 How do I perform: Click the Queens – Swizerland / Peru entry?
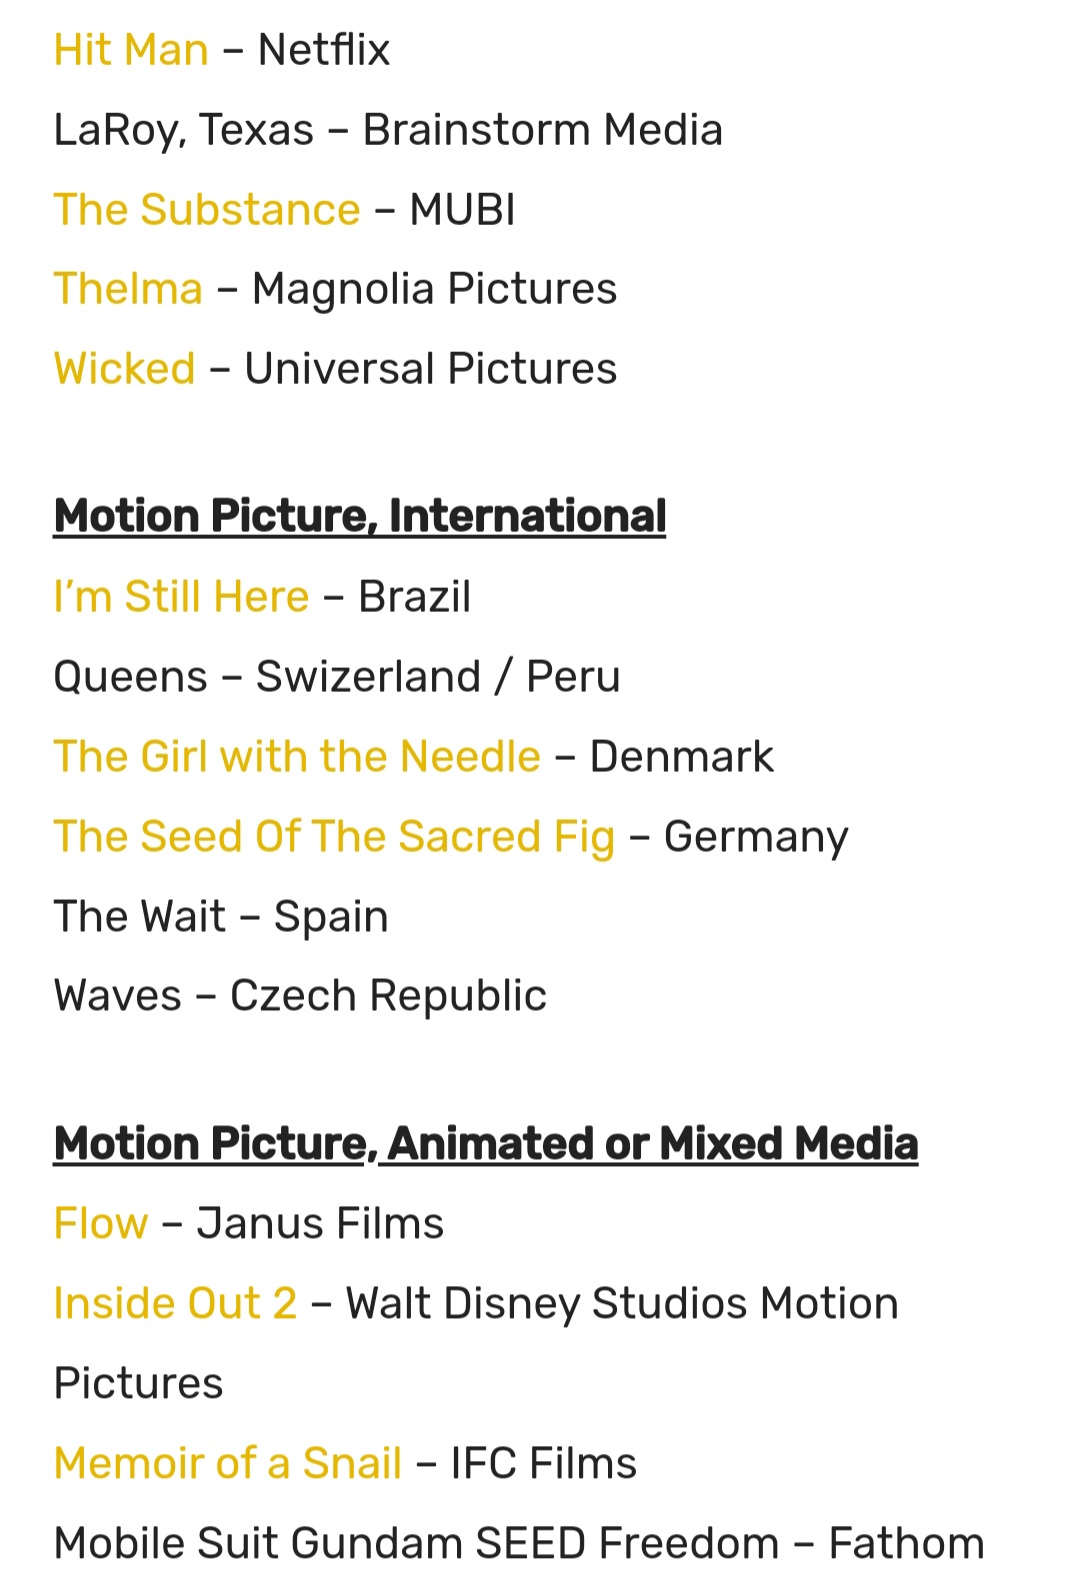click(x=337, y=677)
